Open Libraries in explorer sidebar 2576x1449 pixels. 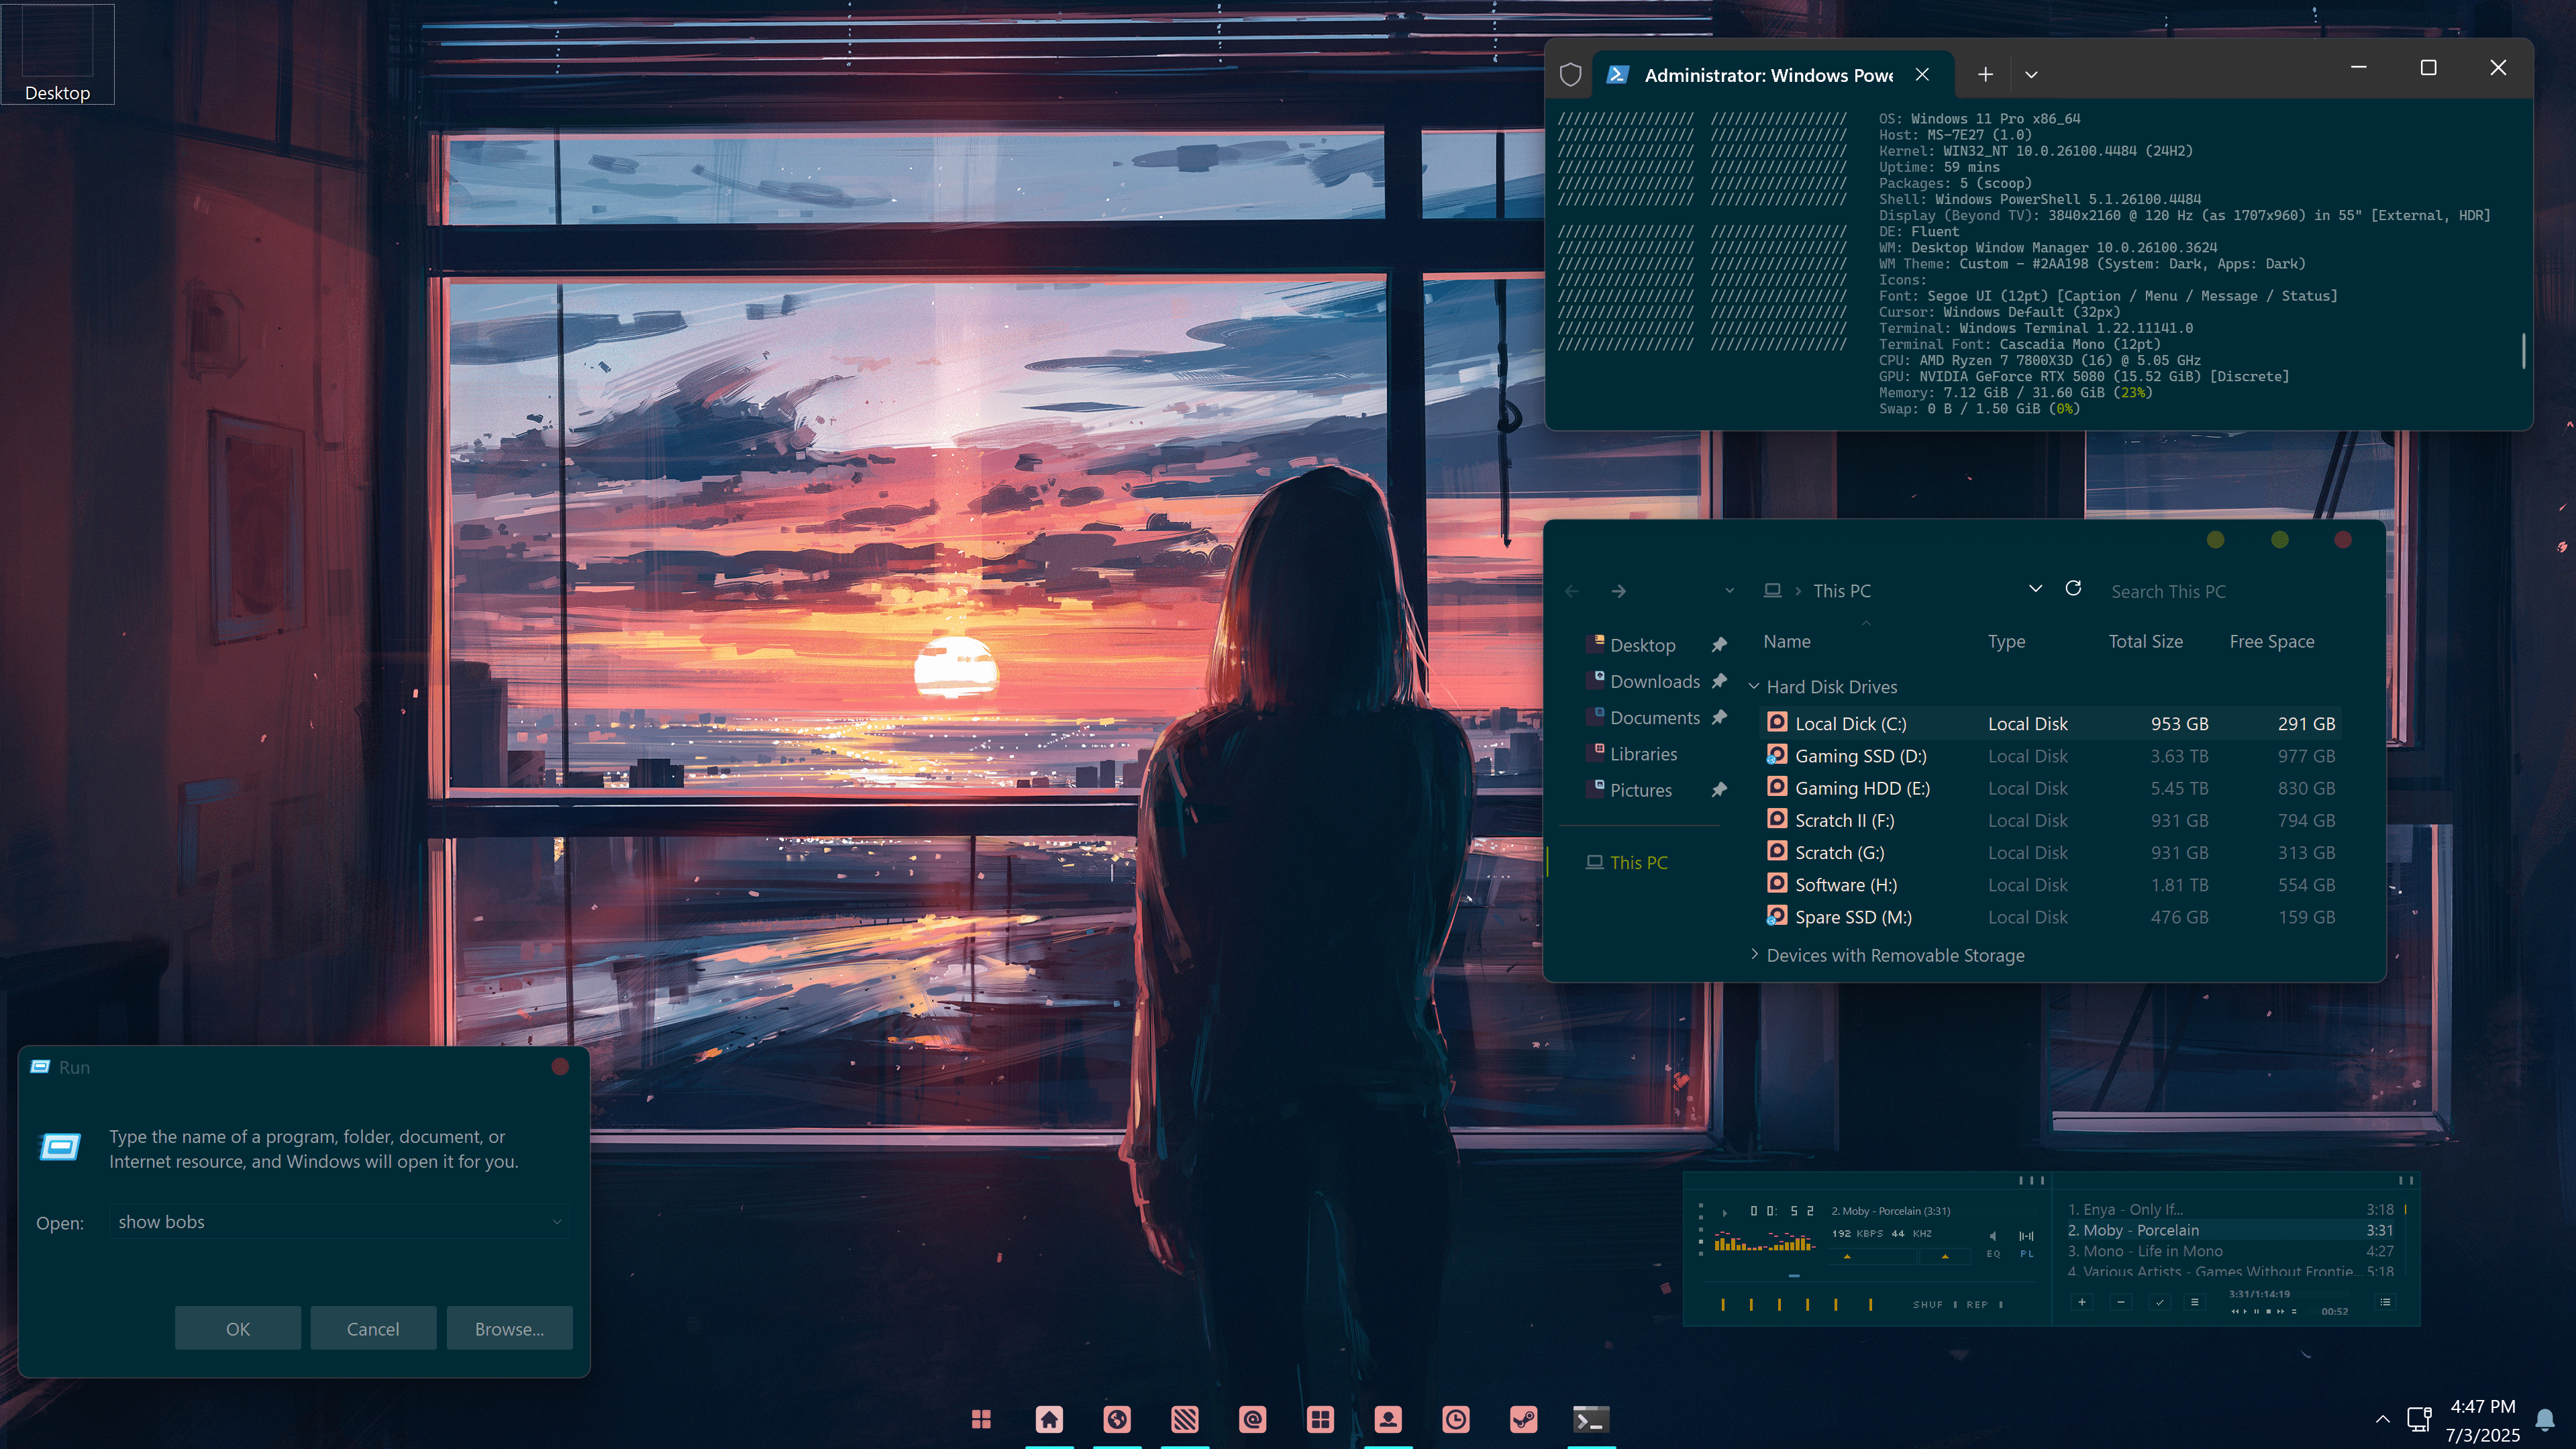point(1643,754)
